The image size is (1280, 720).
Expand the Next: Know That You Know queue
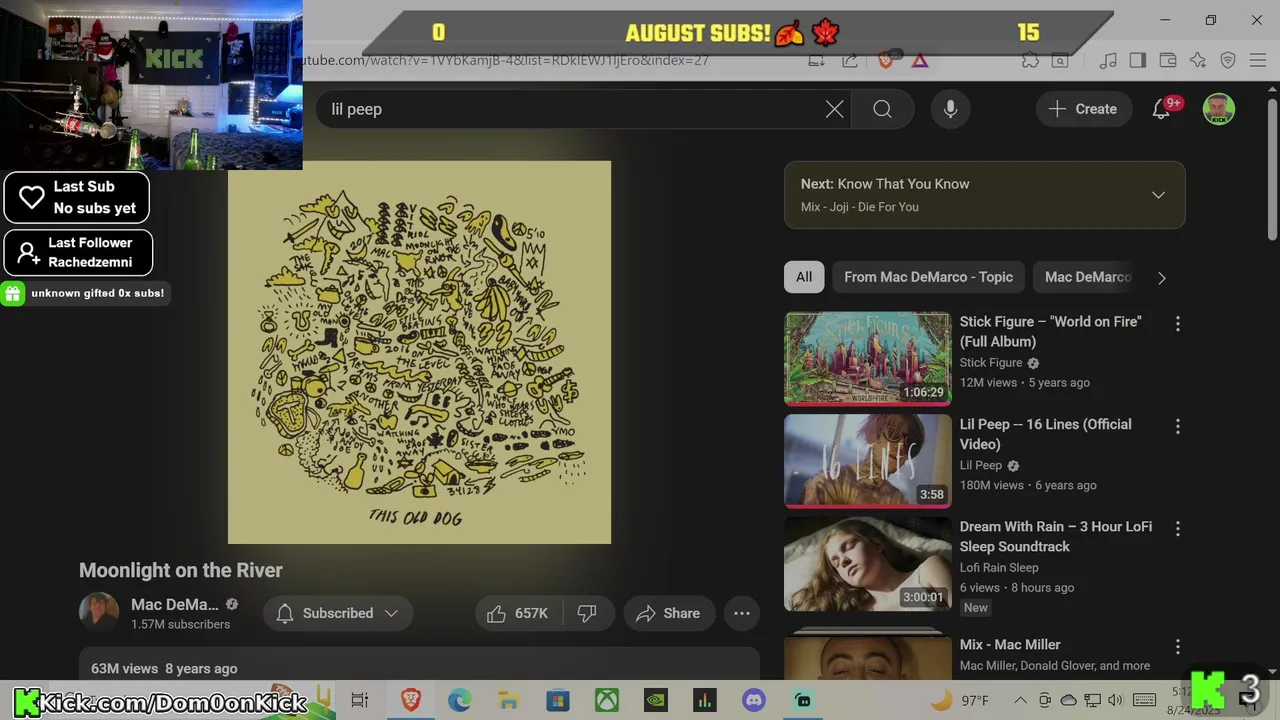click(1158, 195)
